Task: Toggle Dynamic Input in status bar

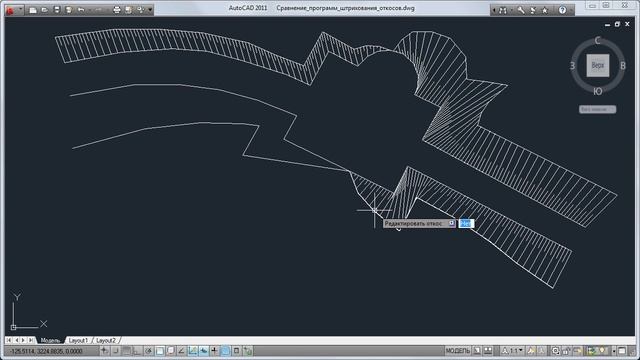Action: coord(203,351)
